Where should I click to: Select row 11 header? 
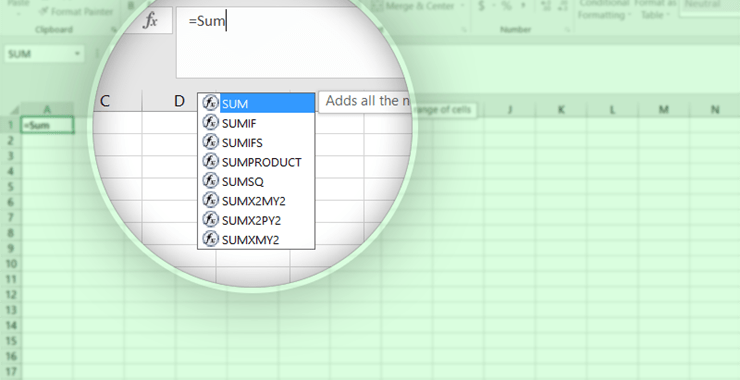(x=10, y=279)
